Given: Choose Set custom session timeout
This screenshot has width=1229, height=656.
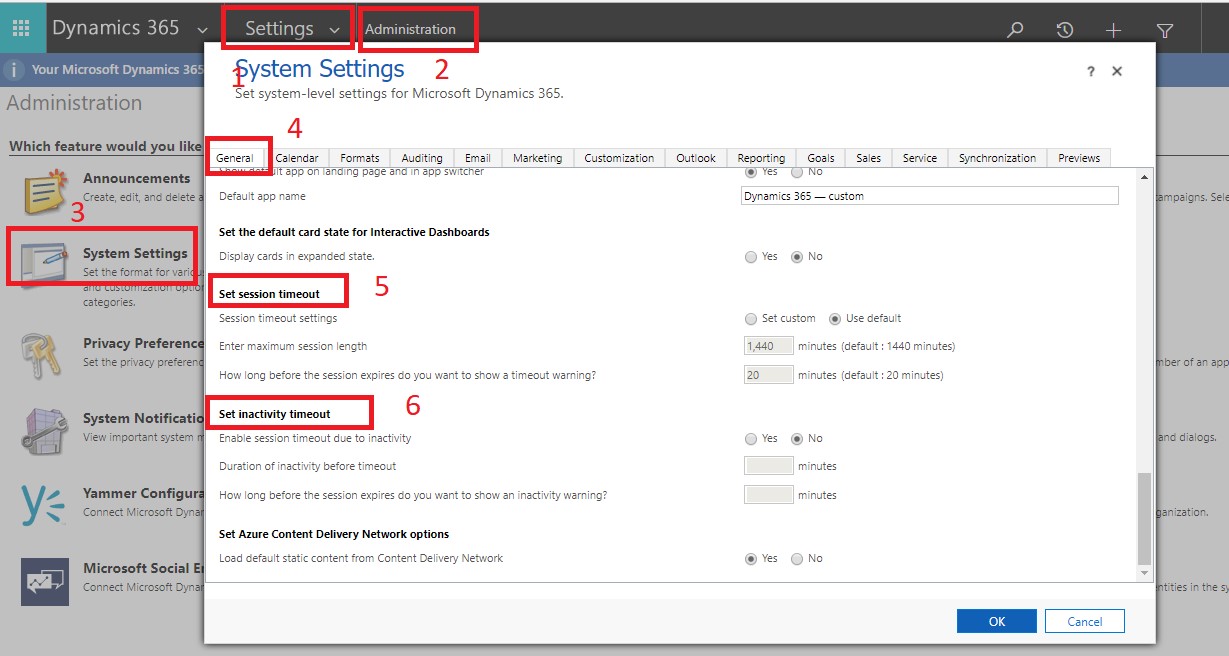Looking at the screenshot, I should (x=751, y=319).
